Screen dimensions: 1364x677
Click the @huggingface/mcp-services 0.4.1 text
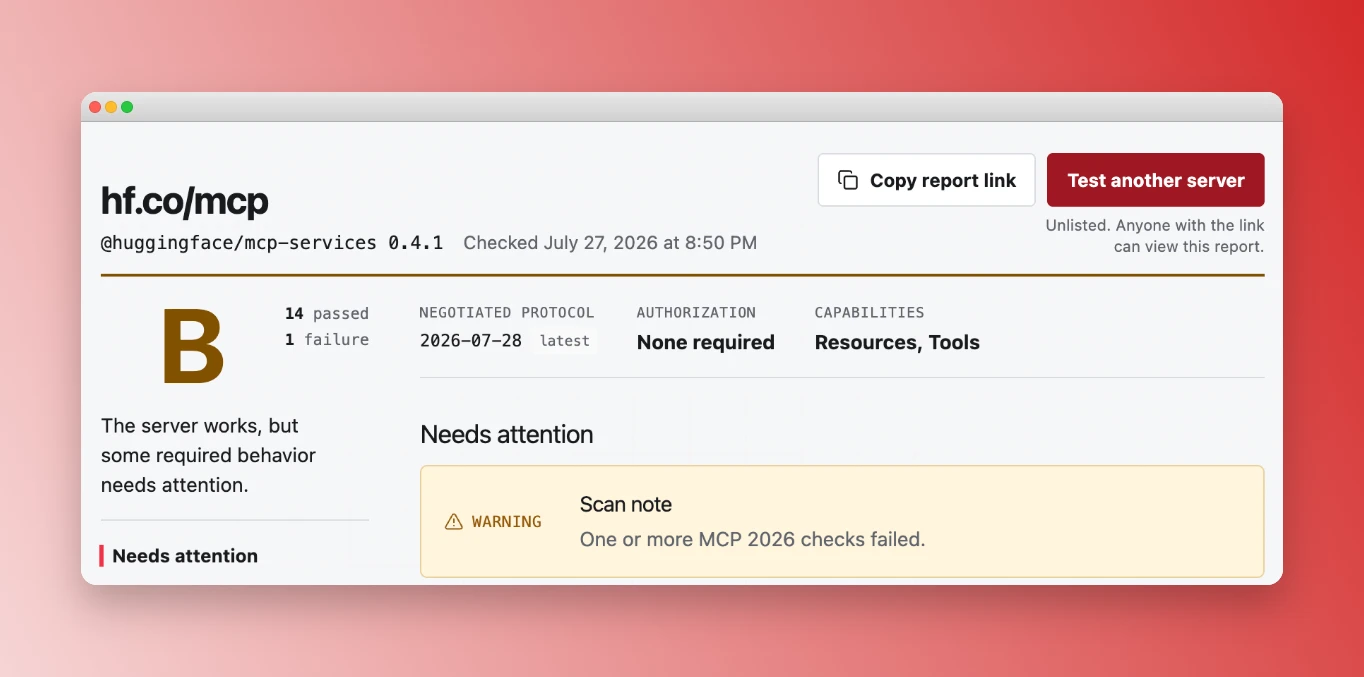click(272, 243)
